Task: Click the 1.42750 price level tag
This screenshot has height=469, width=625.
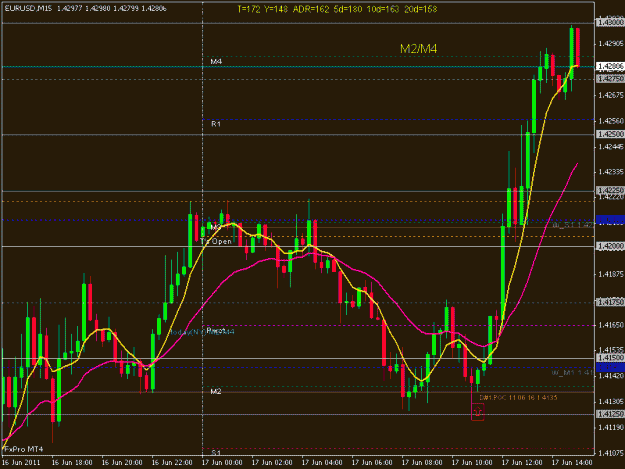Action: point(610,79)
